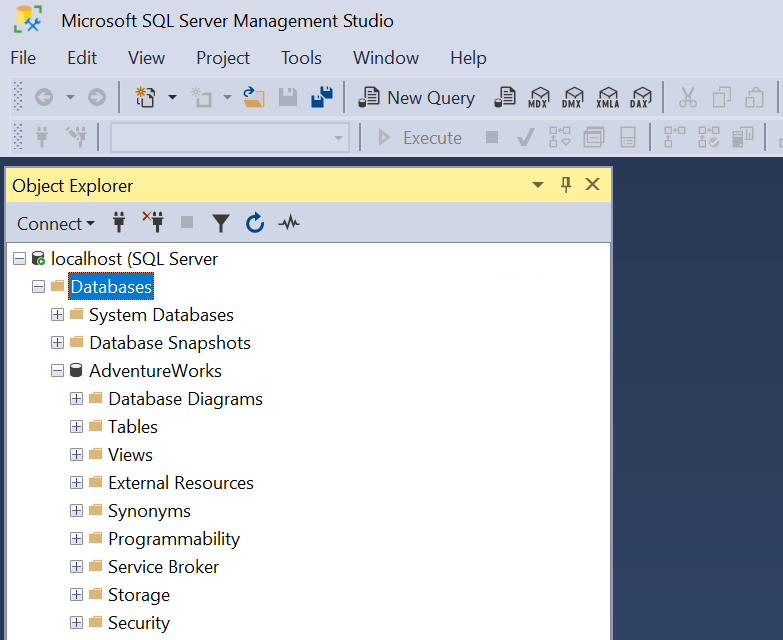The height and width of the screenshot is (640, 783).
Task: Pin the Object Explorer panel
Action: point(566,185)
